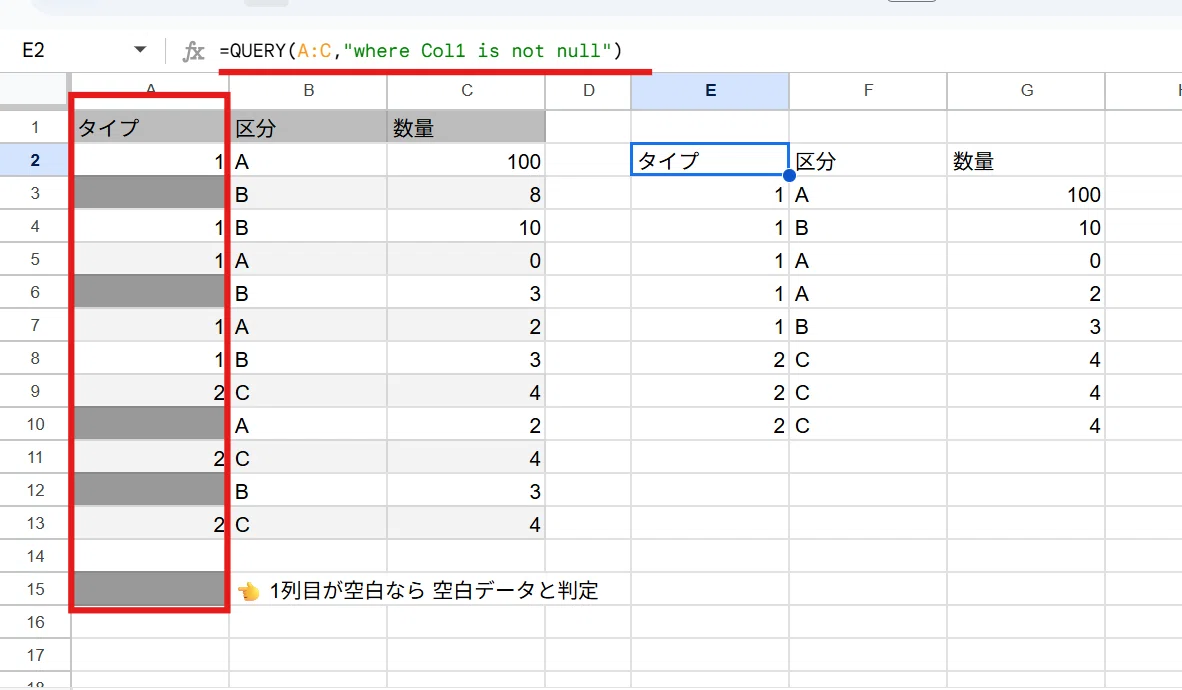
Task: Click cell F10 containing C
Action: [868, 425]
